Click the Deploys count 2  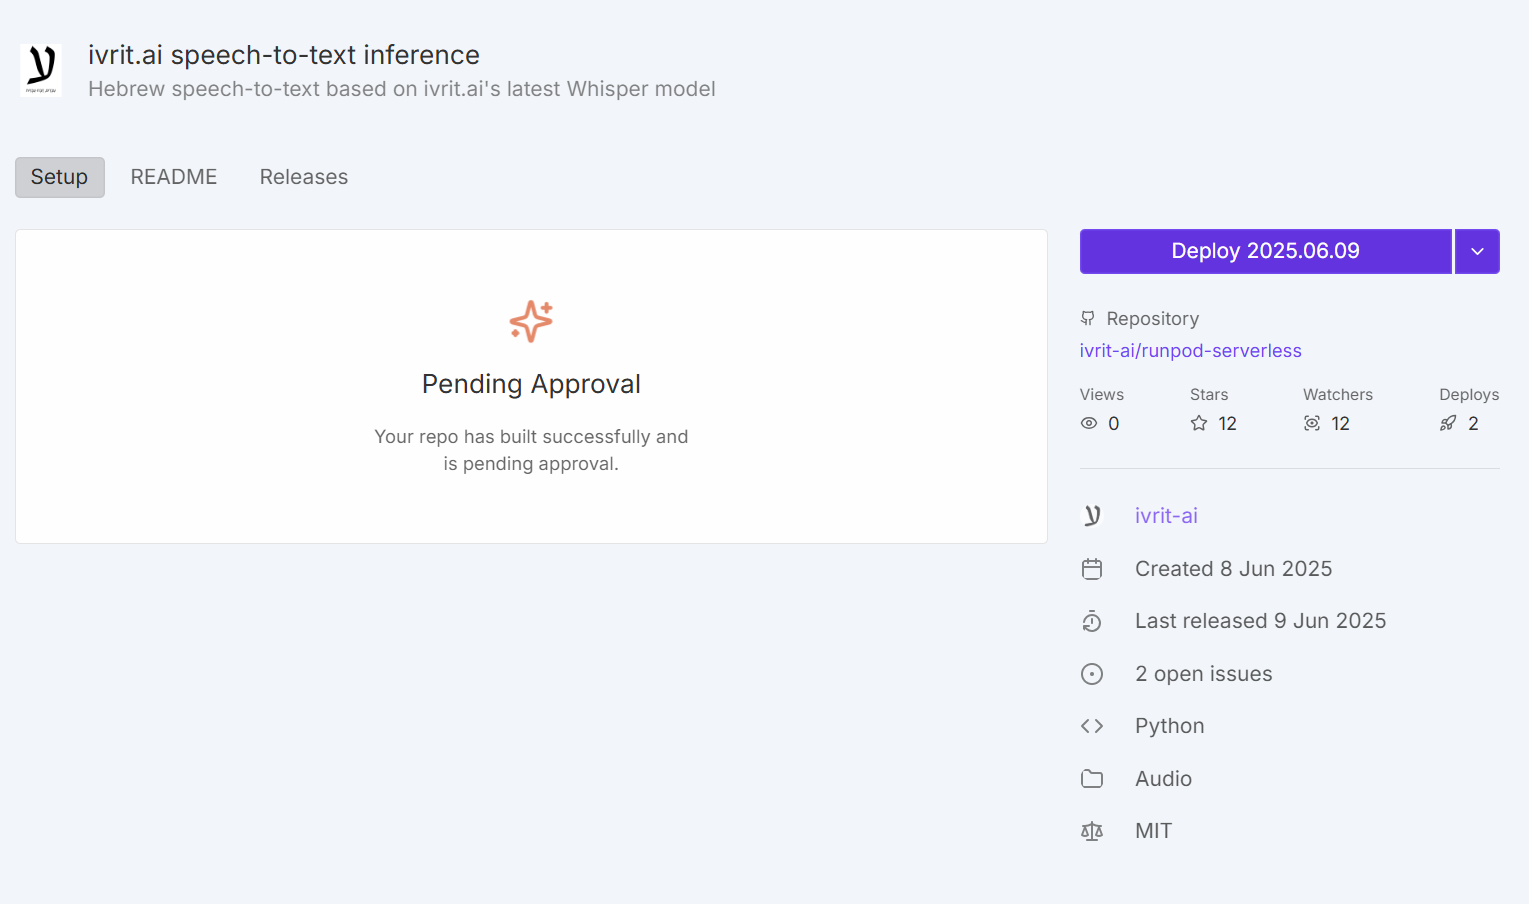1473,424
